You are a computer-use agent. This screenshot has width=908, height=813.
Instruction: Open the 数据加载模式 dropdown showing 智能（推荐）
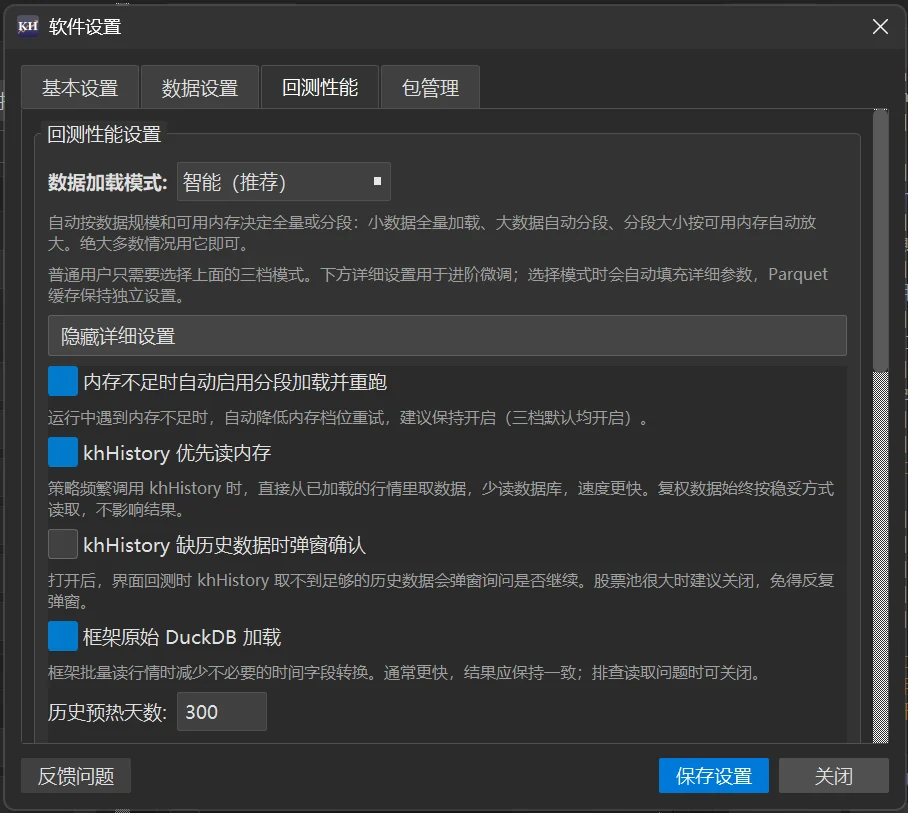tap(284, 182)
